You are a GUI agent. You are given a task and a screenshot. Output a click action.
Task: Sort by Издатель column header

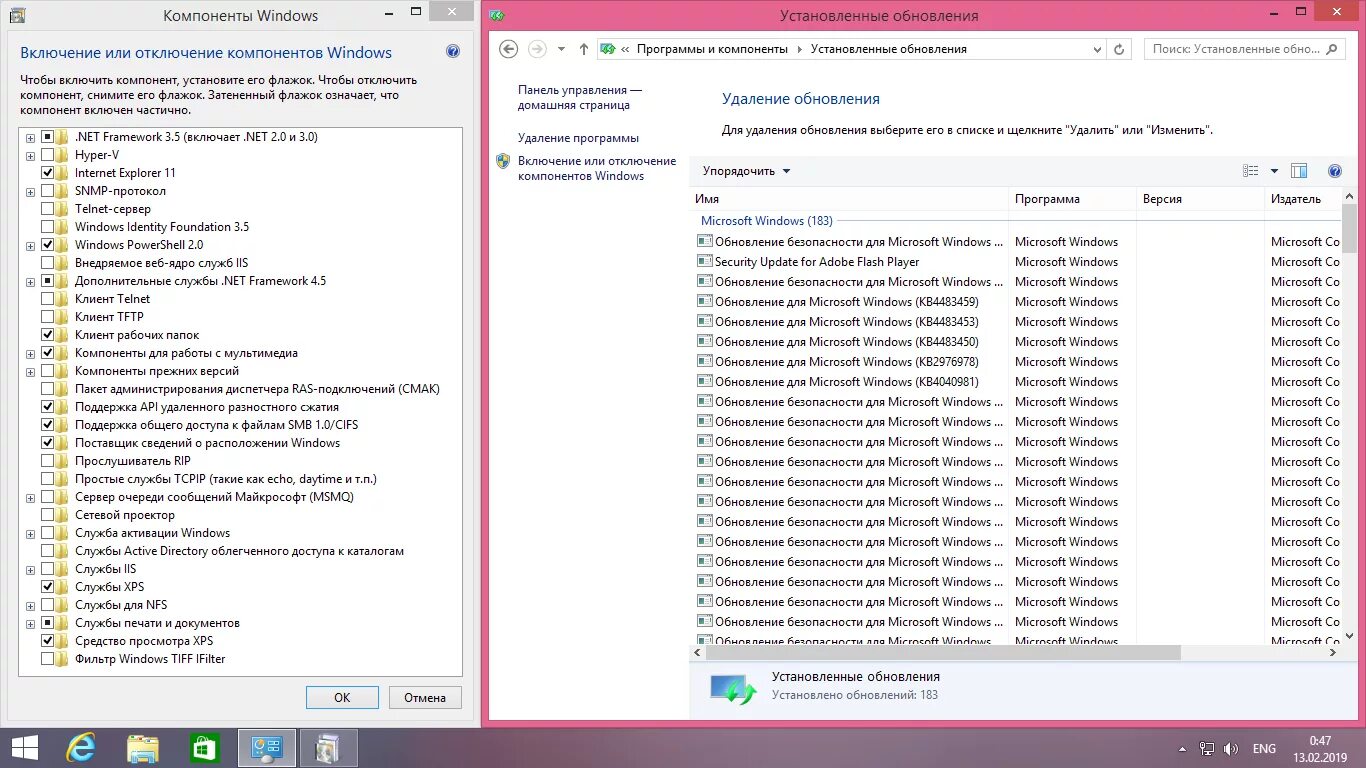1303,199
